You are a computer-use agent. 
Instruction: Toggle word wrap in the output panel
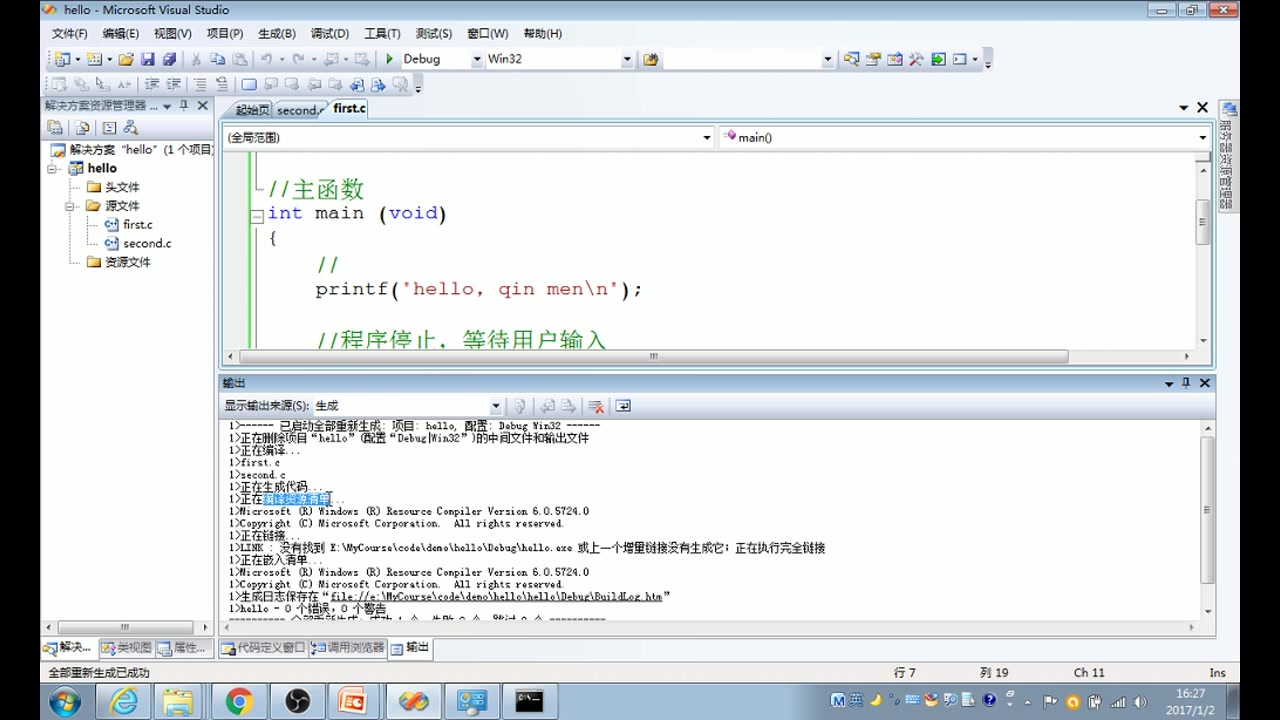pyautogui.click(x=623, y=406)
